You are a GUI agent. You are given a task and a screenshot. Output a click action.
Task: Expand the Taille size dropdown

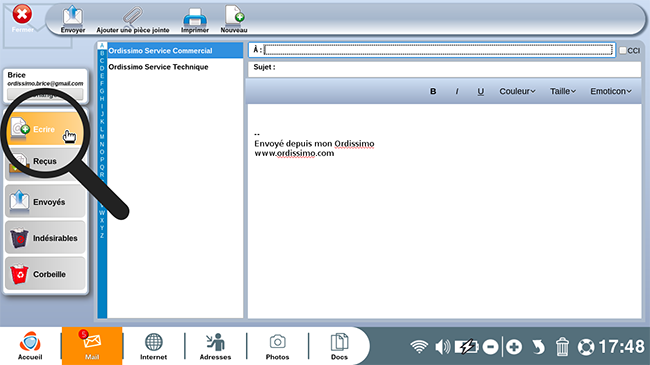pyautogui.click(x=563, y=91)
